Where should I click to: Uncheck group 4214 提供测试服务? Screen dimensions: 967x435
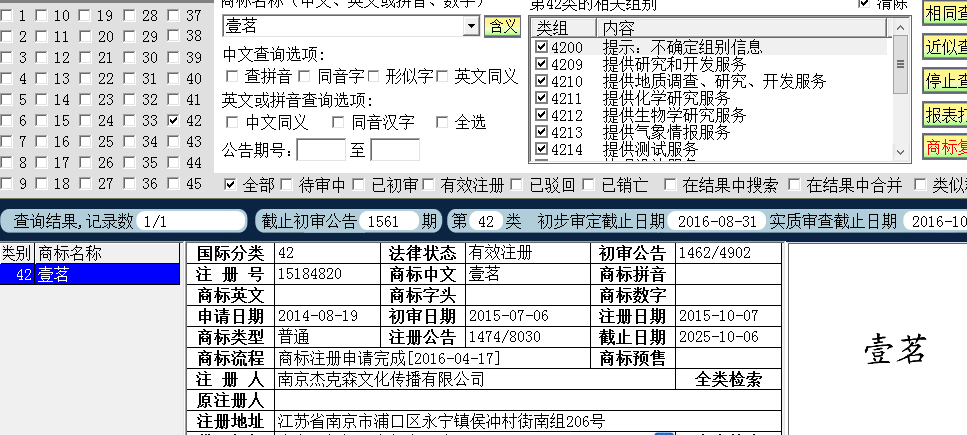[x=541, y=149]
